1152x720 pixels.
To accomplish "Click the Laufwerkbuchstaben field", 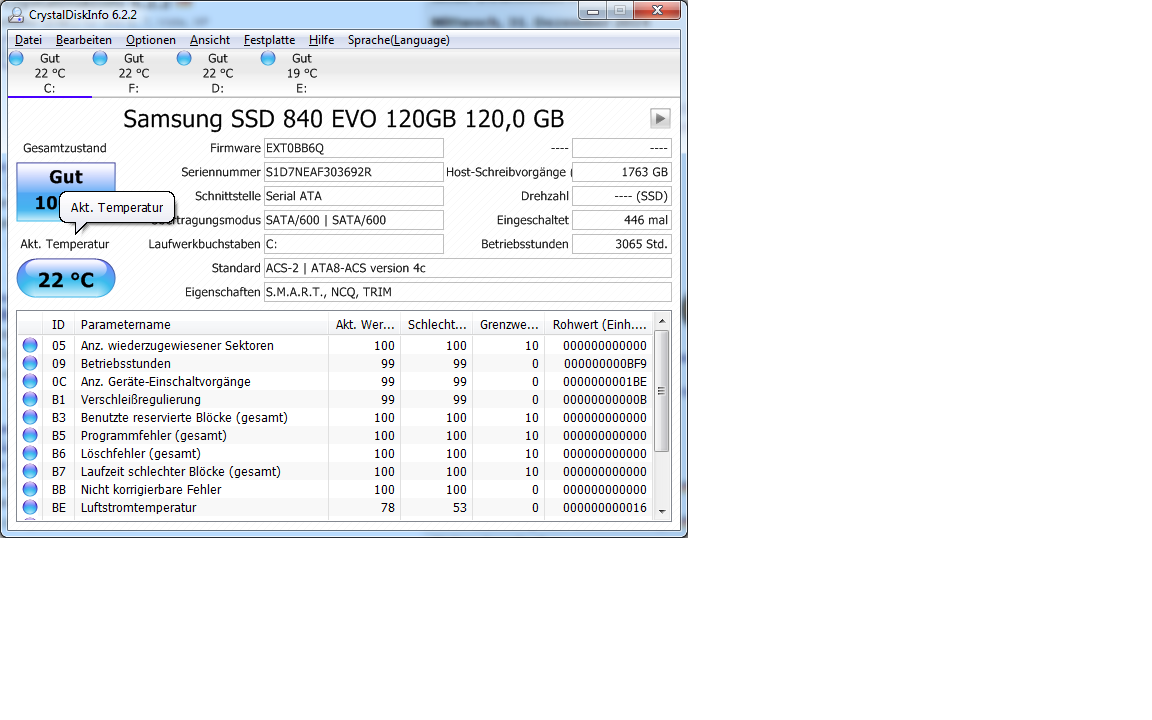I will 353,244.
